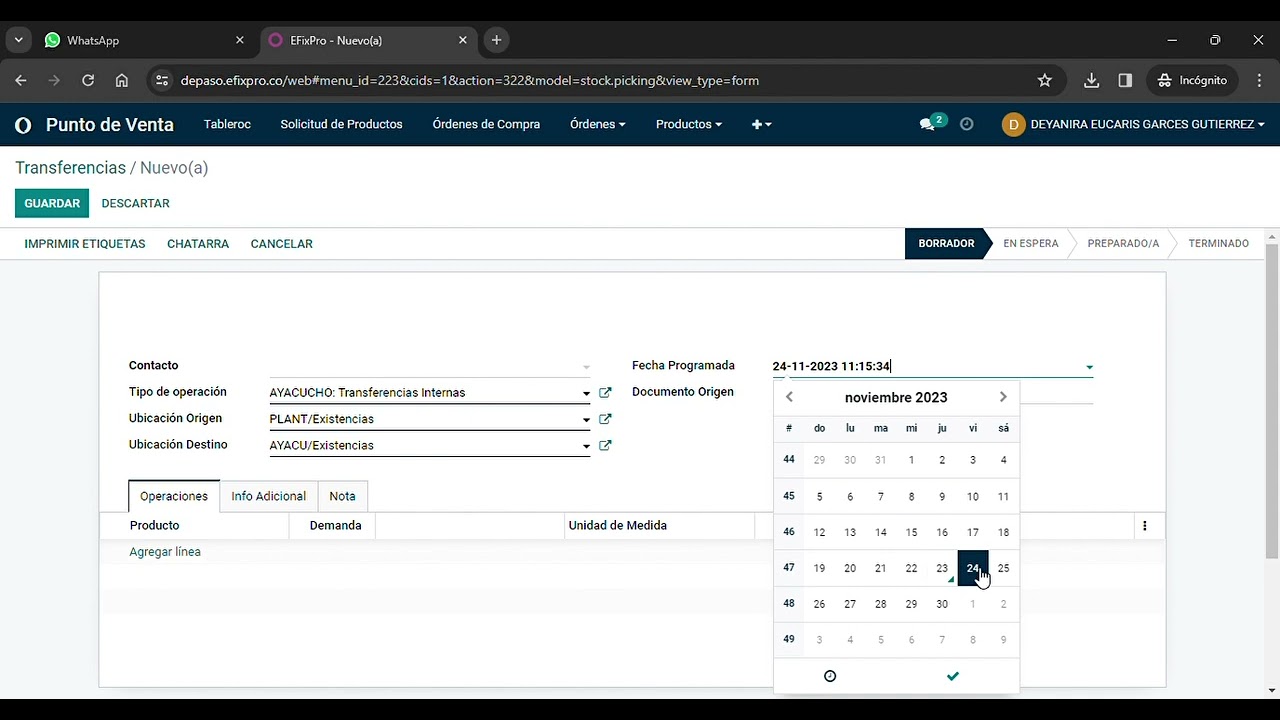This screenshot has width=1280, height=720.
Task: Click Agregar línea link
Action: (x=165, y=552)
